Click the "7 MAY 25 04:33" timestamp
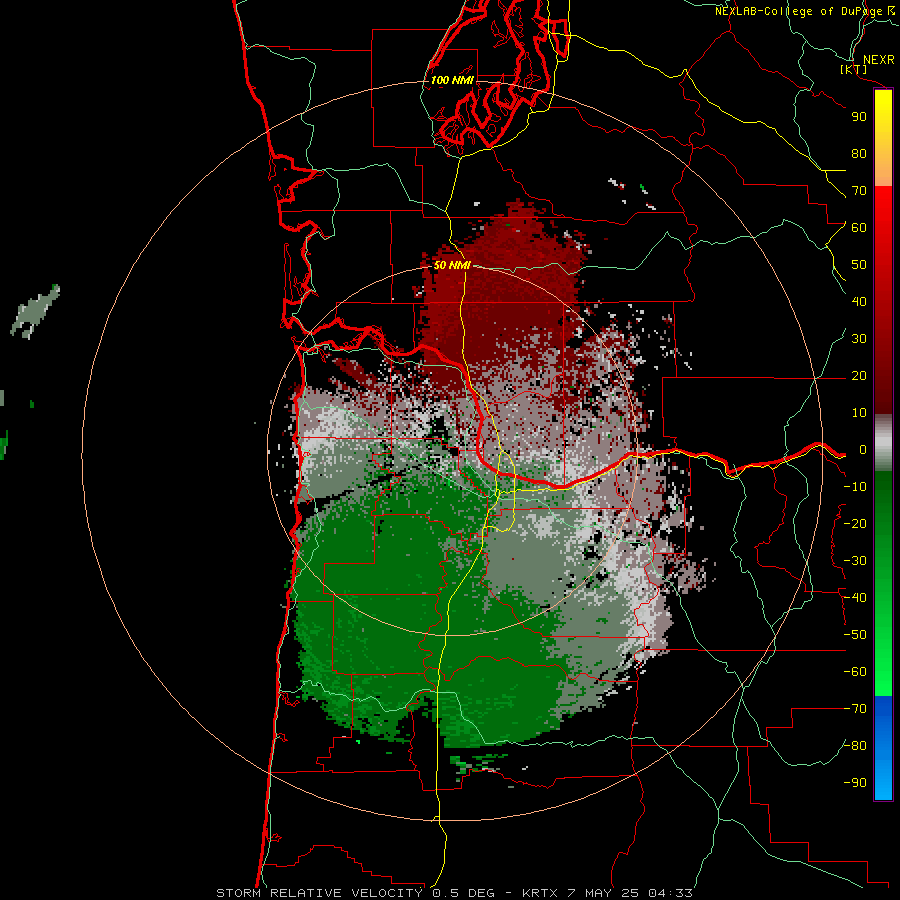 click(630, 893)
